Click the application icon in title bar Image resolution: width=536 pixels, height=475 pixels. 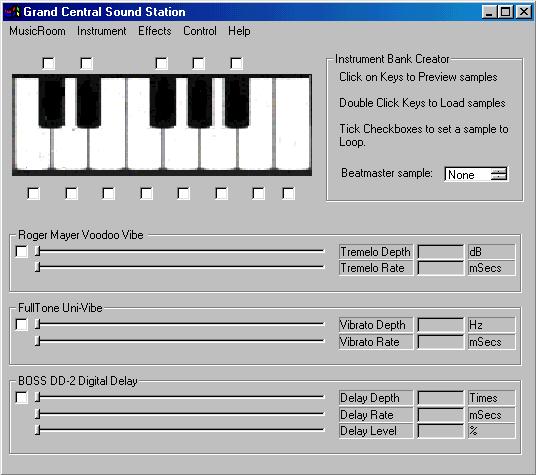tap(12, 12)
